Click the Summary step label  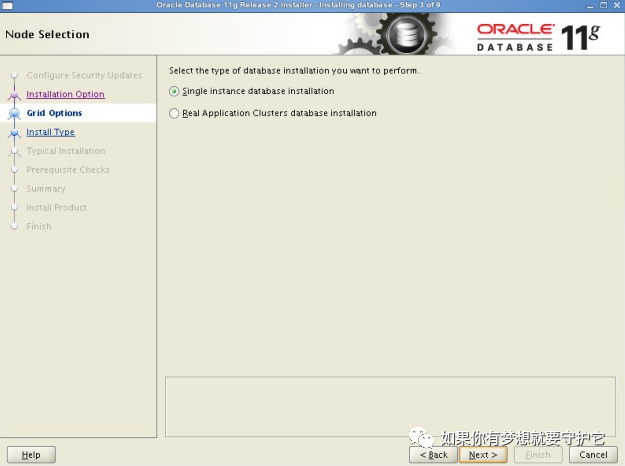tap(46, 189)
